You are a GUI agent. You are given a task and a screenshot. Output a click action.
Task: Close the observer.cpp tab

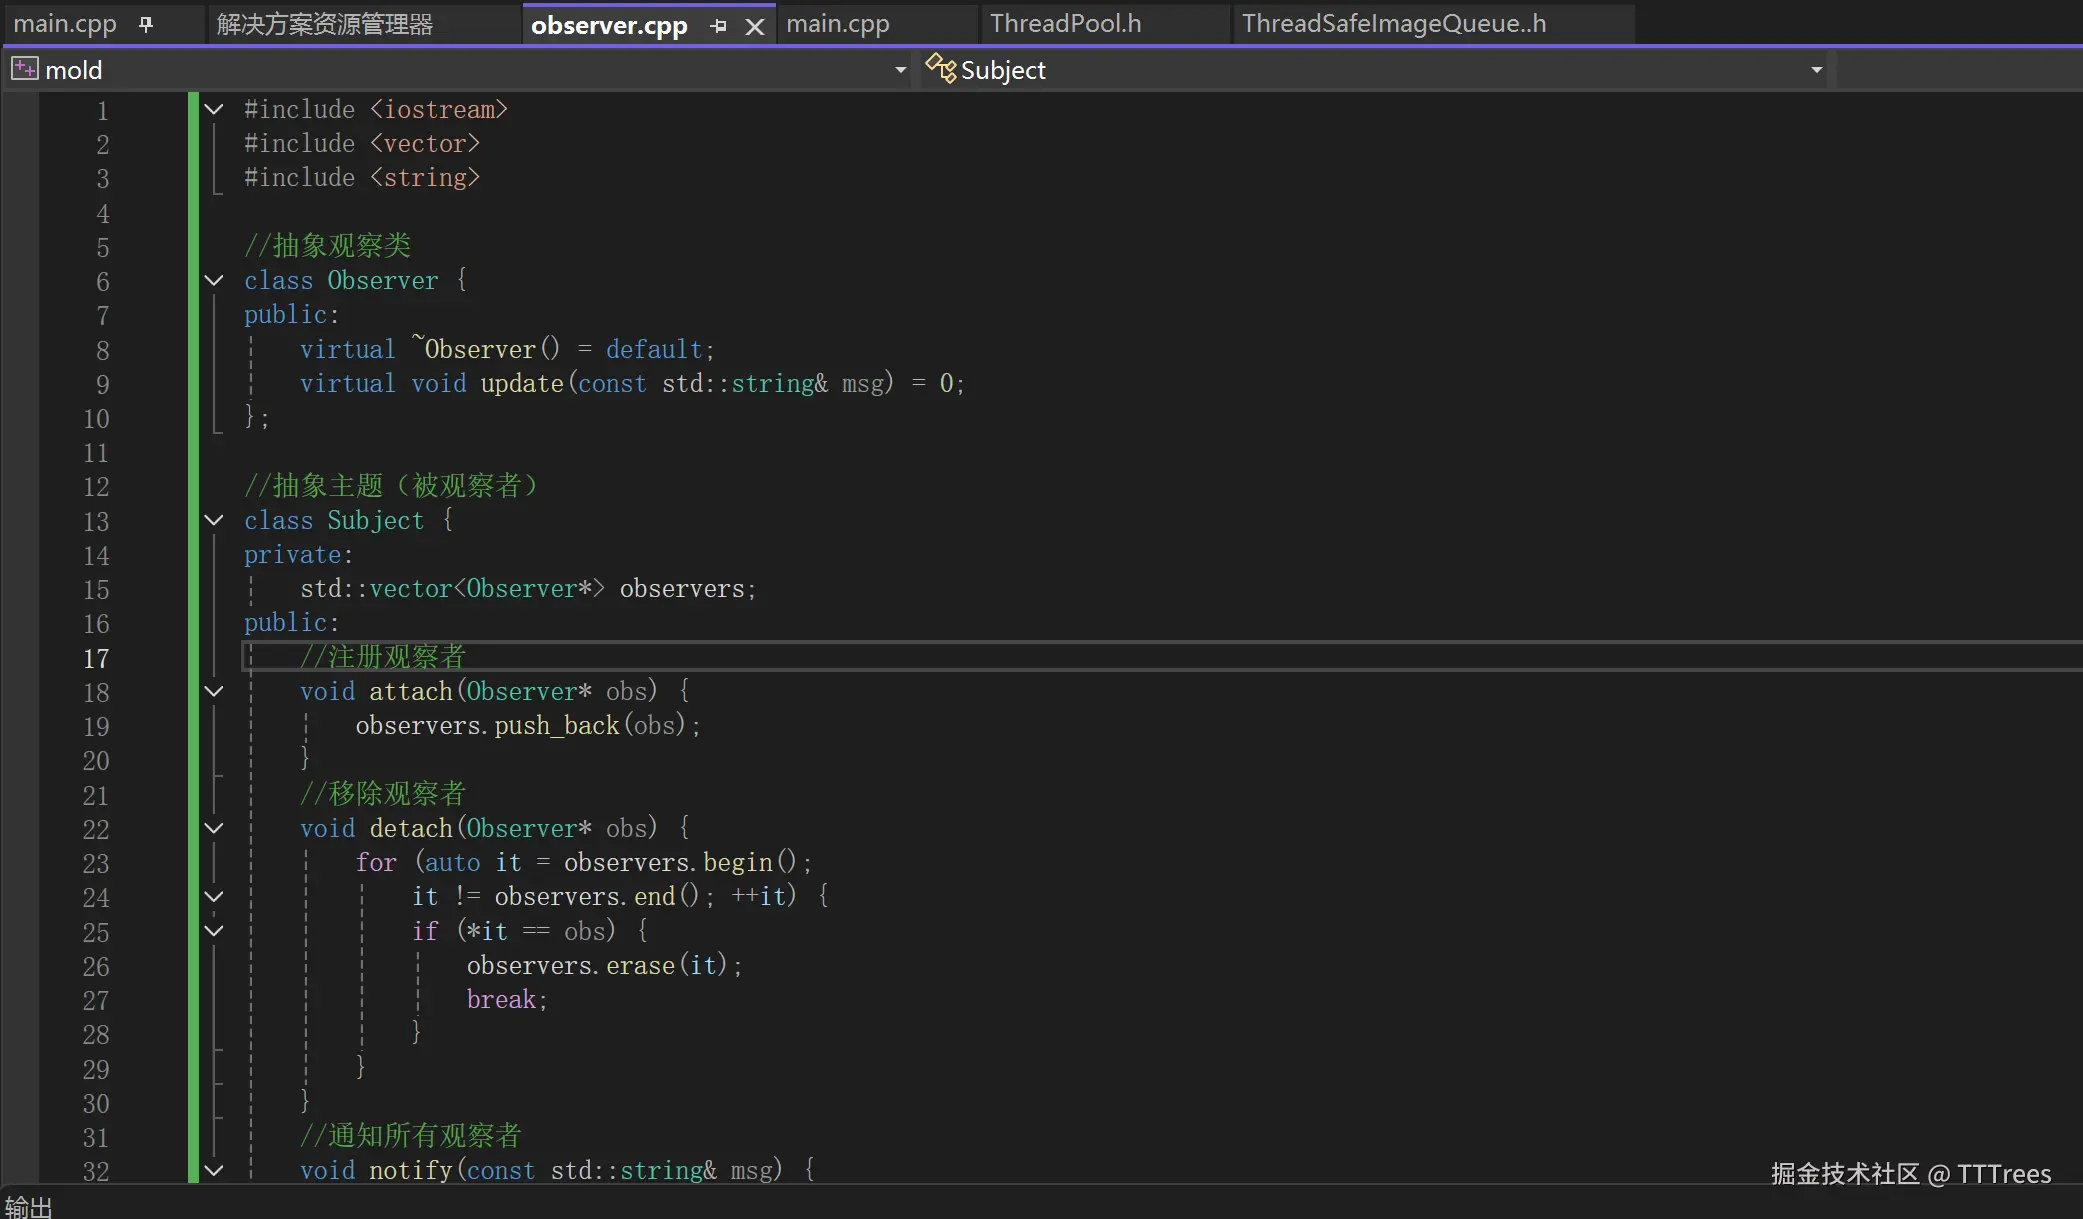coord(755,27)
